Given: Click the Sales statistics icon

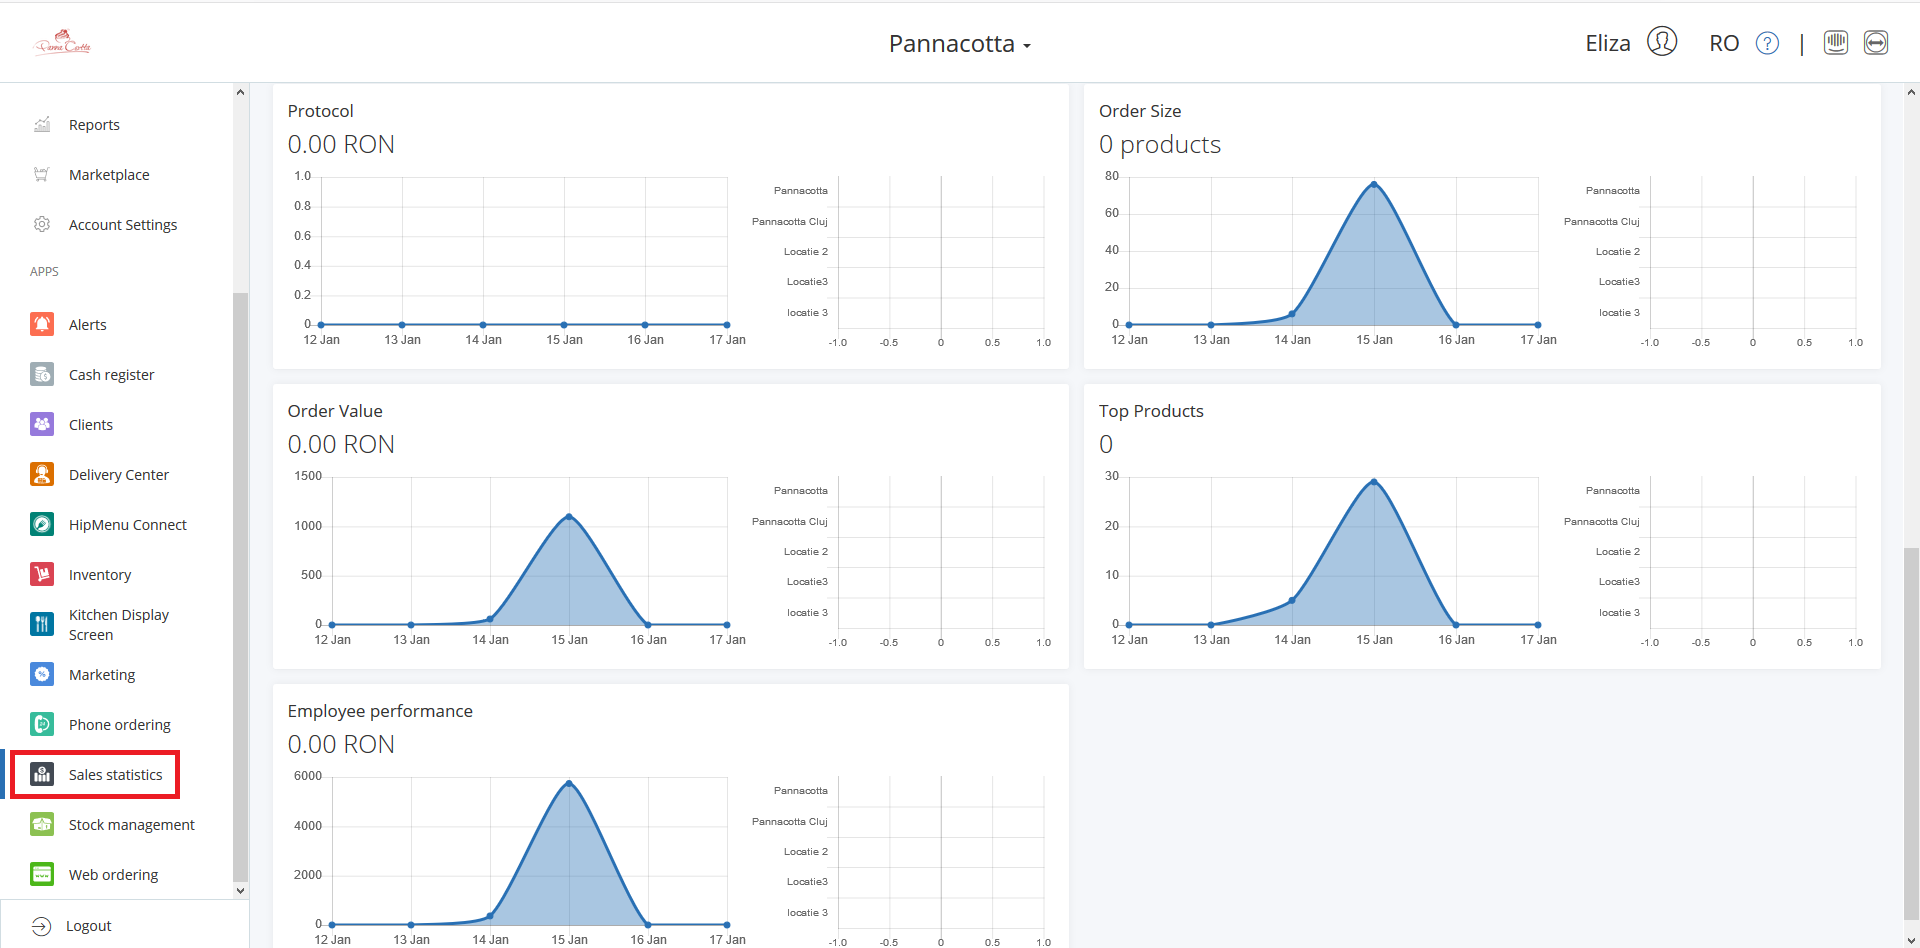Looking at the screenshot, I should (42, 774).
